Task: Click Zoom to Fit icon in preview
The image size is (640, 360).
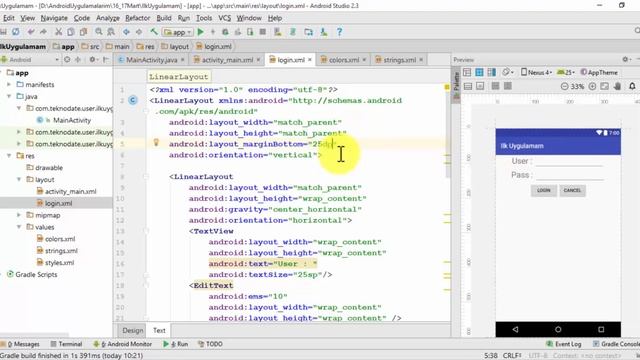Action: click(604, 86)
